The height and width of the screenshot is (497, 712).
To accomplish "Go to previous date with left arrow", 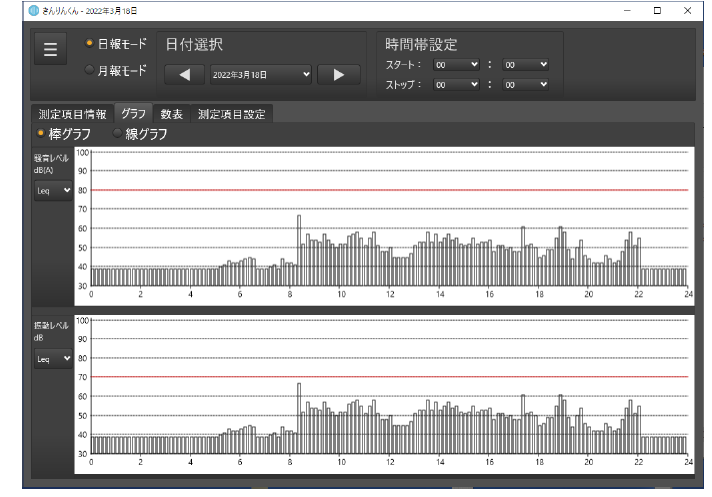I will 184,74.
